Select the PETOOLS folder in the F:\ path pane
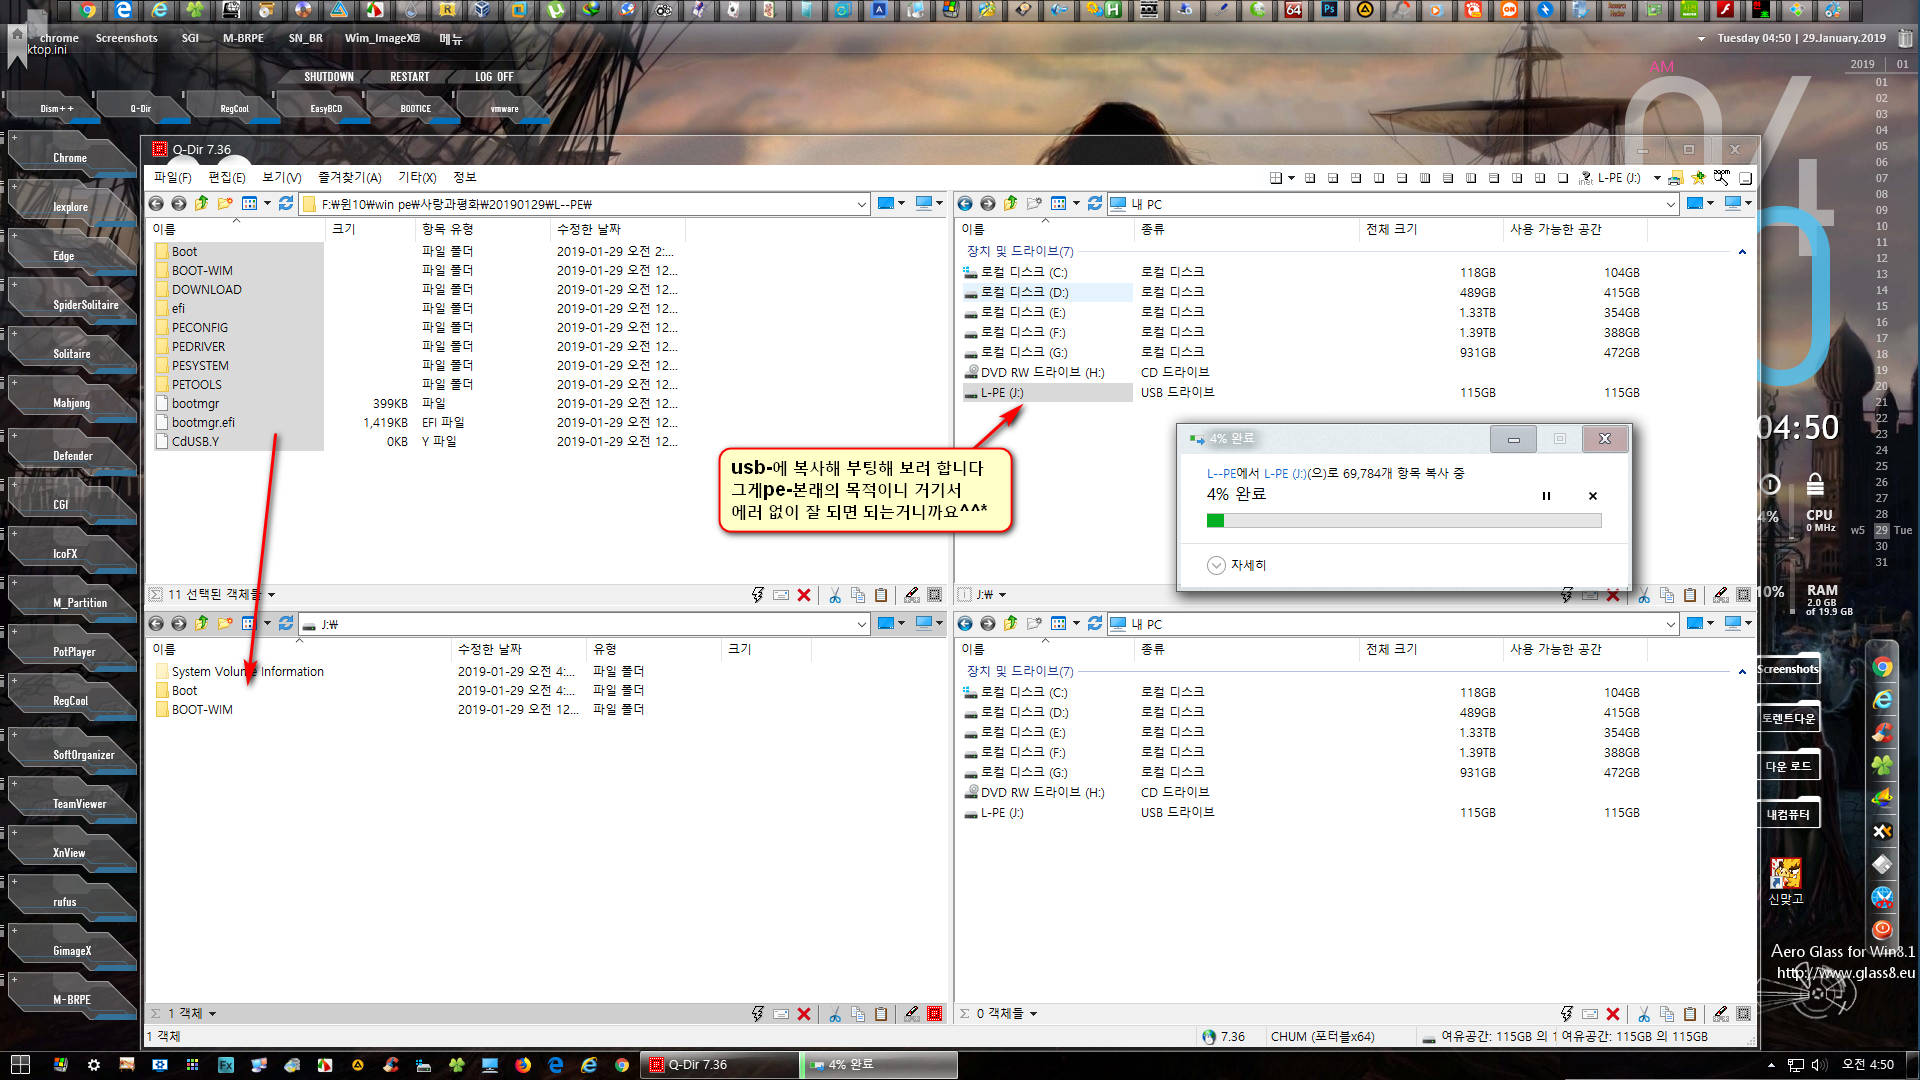1920x1080 pixels. coord(197,385)
